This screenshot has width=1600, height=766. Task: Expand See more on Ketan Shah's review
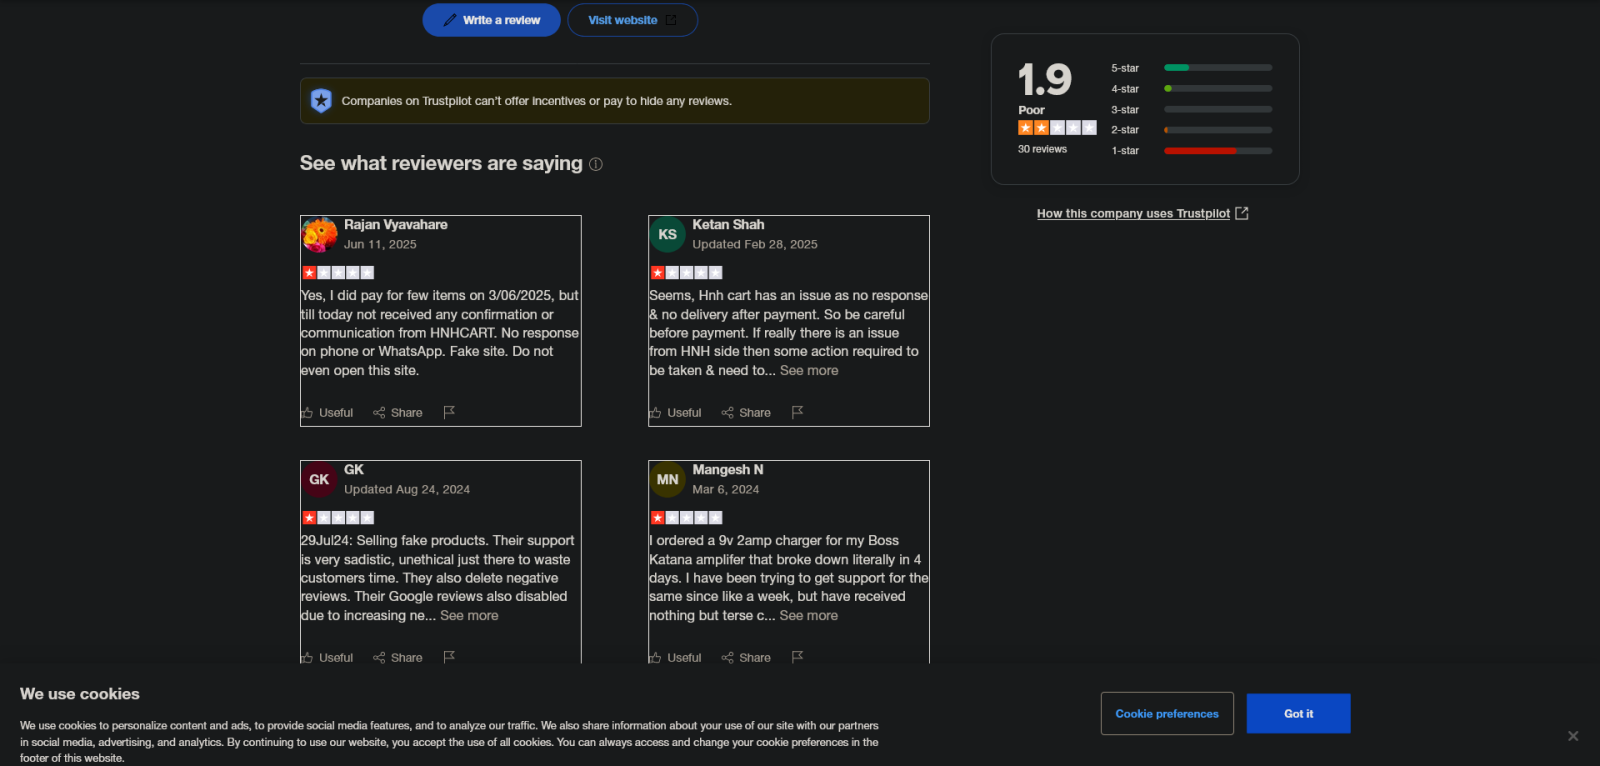point(809,371)
